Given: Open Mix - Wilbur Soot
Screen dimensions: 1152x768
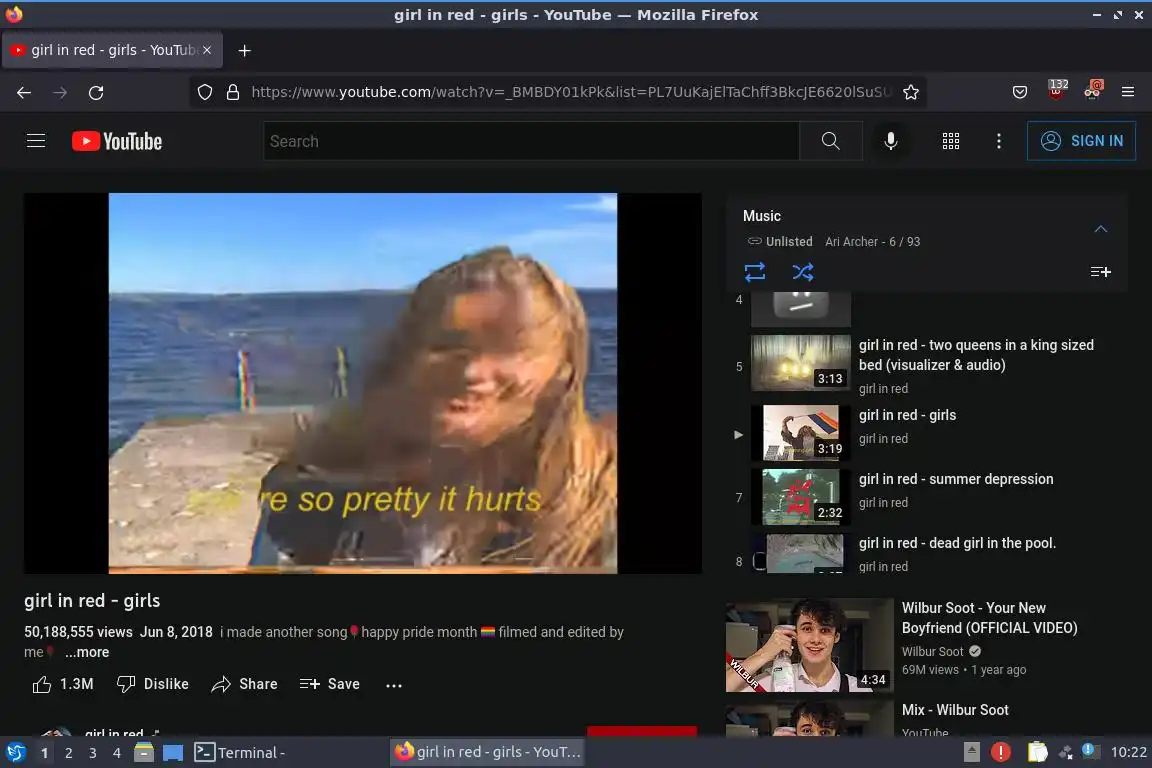Looking at the screenshot, I should [x=955, y=710].
